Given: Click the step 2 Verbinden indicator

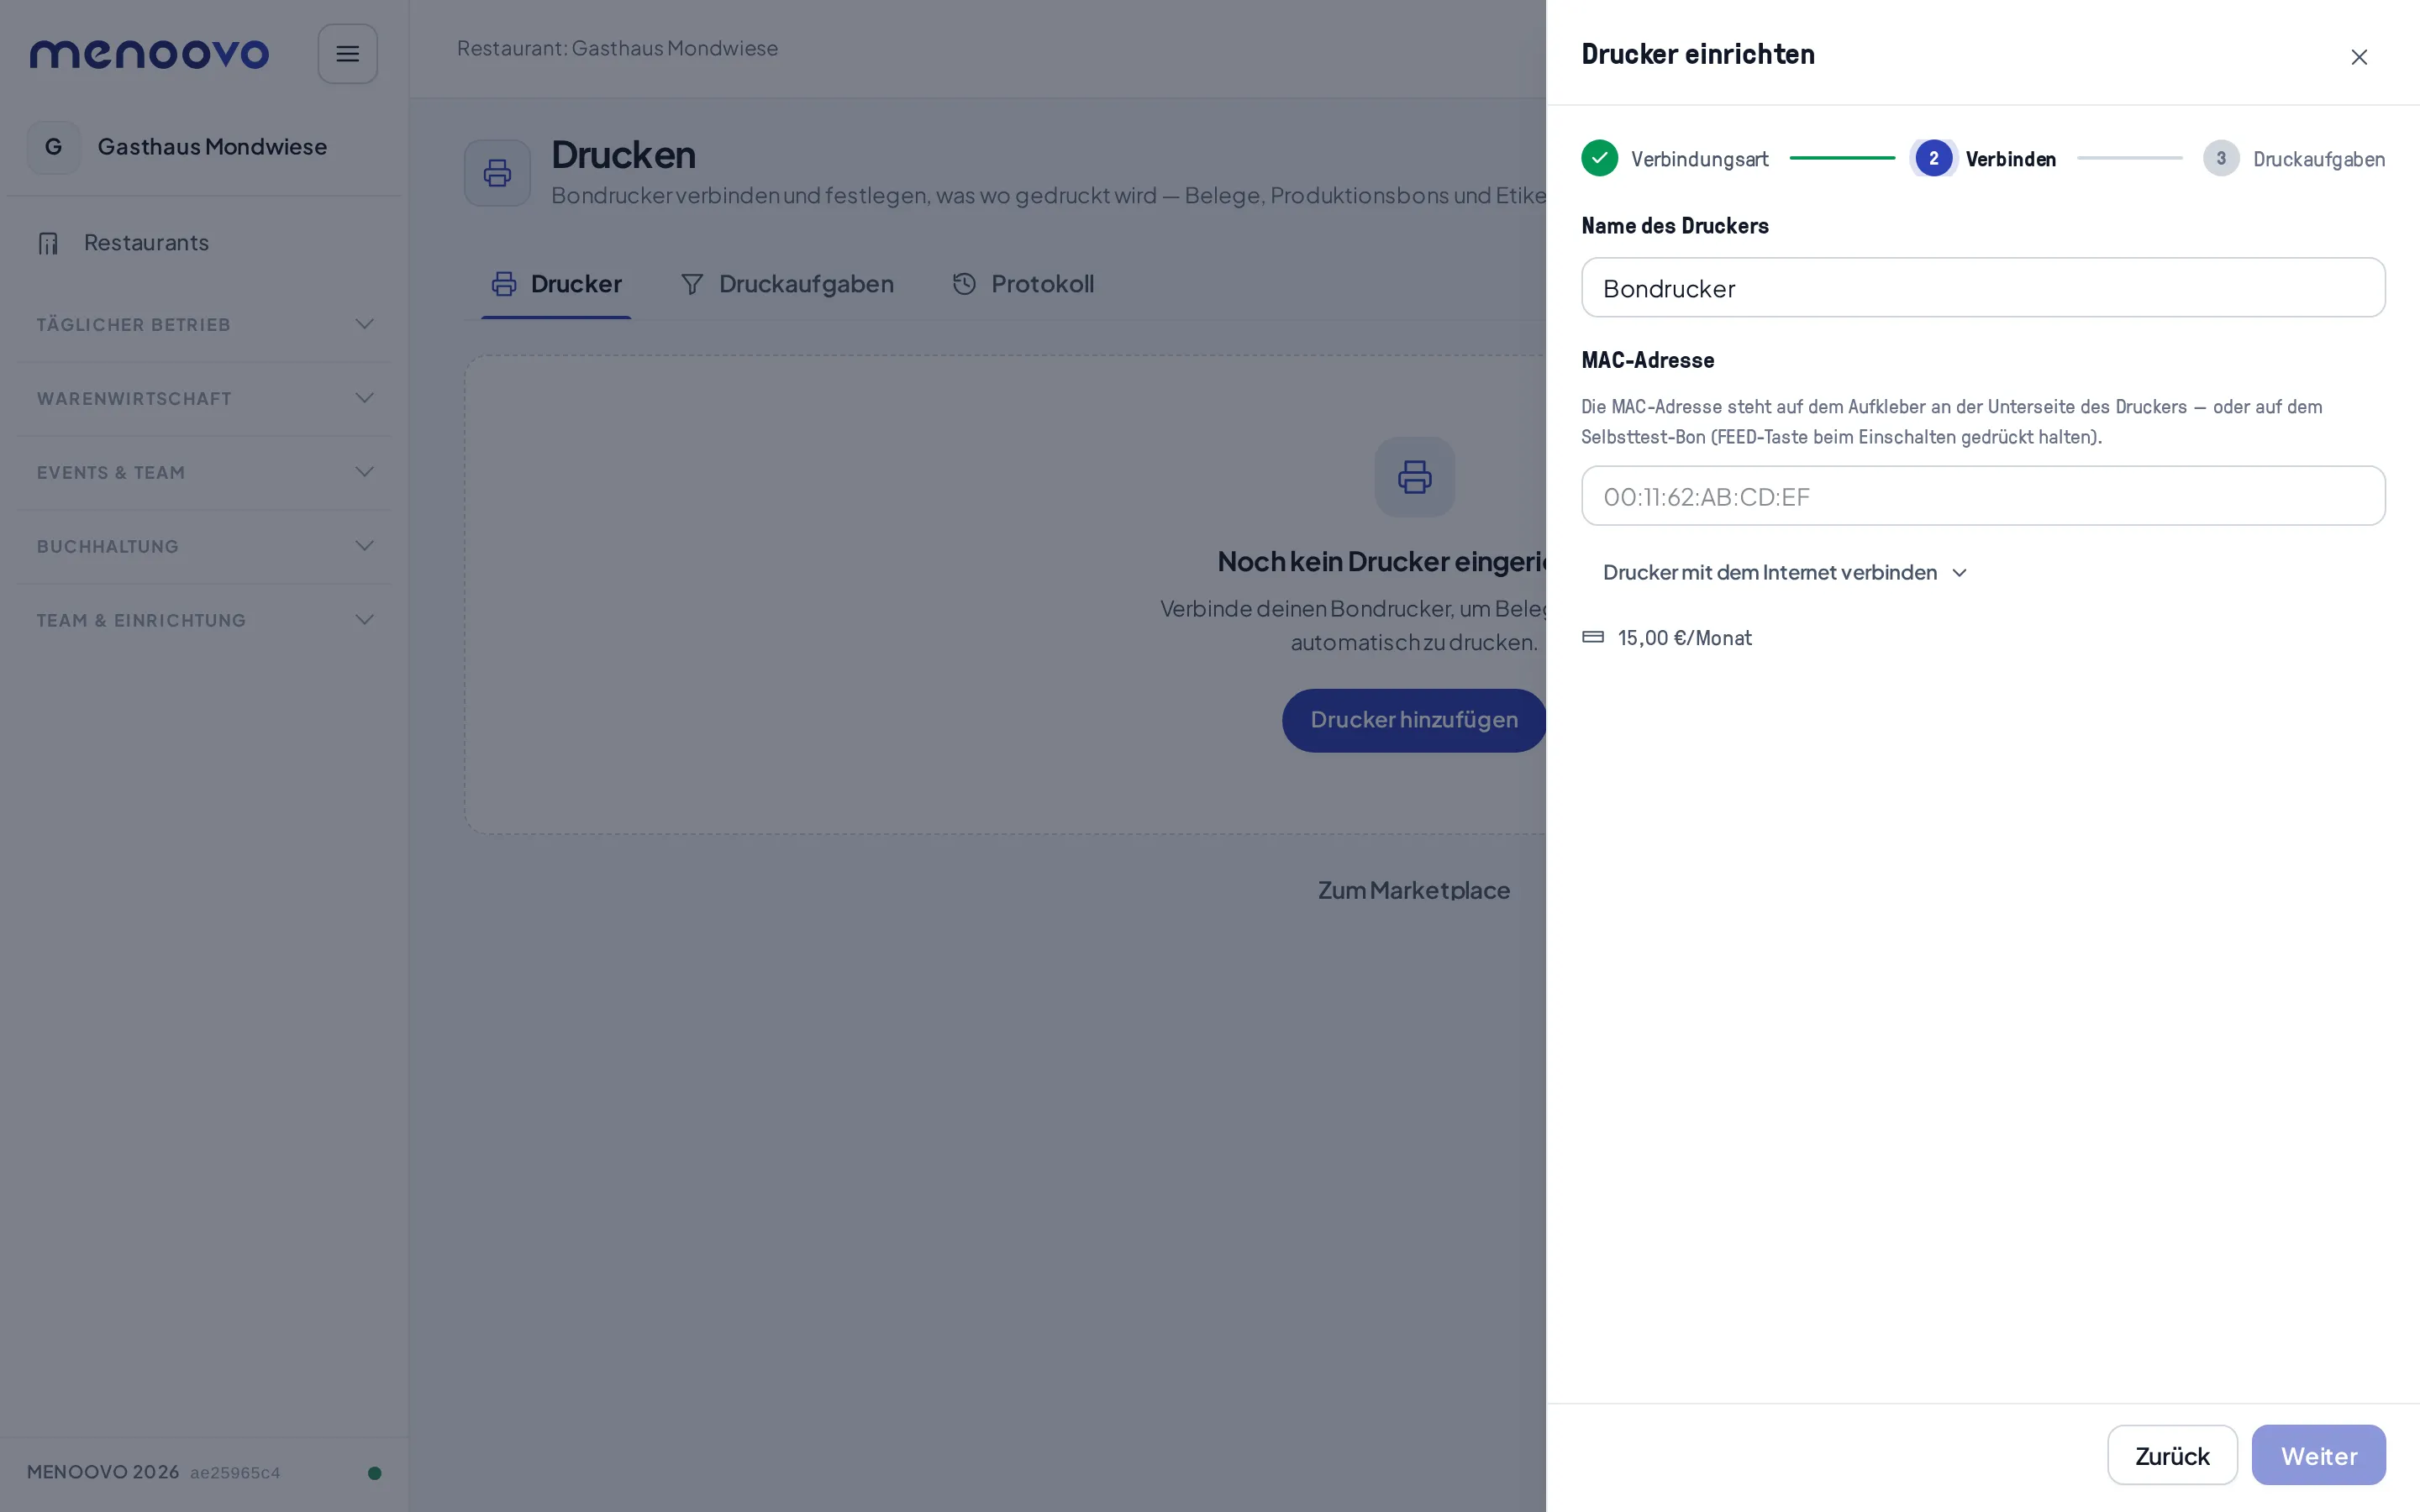Looking at the screenshot, I should point(1933,158).
